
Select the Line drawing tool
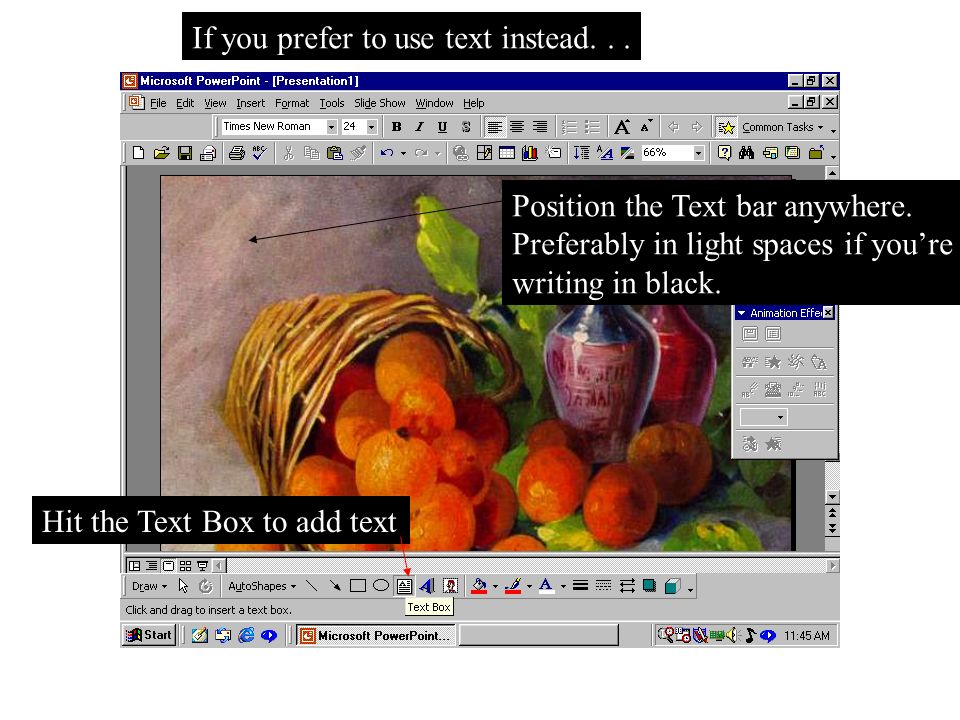[312, 586]
